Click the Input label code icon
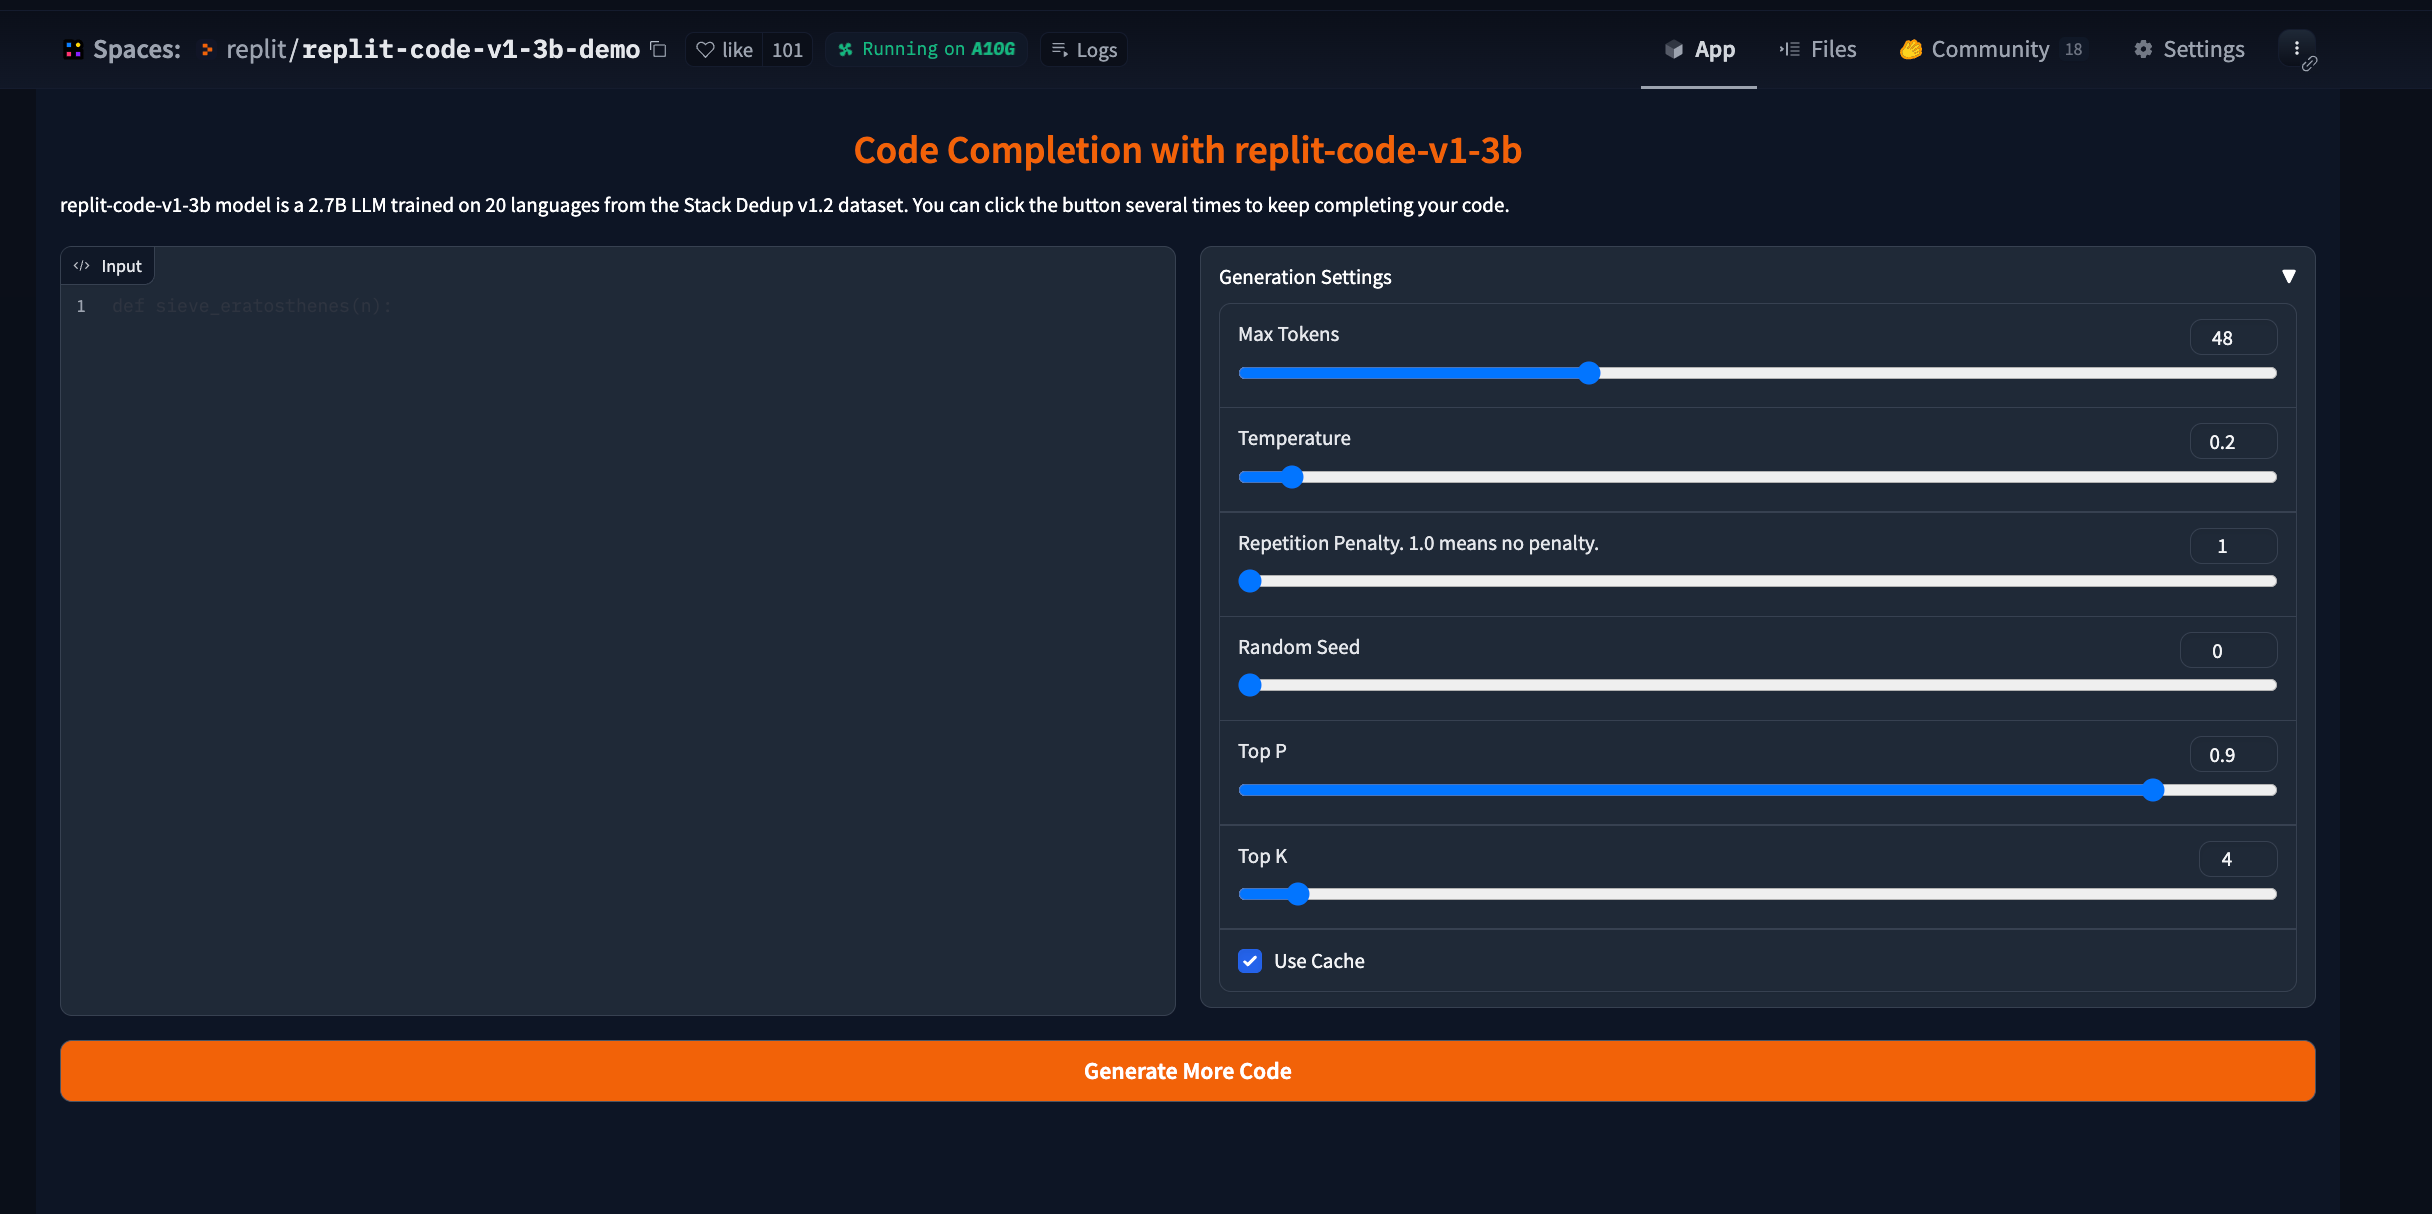Screen dimensions: 2432x1214 82,266
